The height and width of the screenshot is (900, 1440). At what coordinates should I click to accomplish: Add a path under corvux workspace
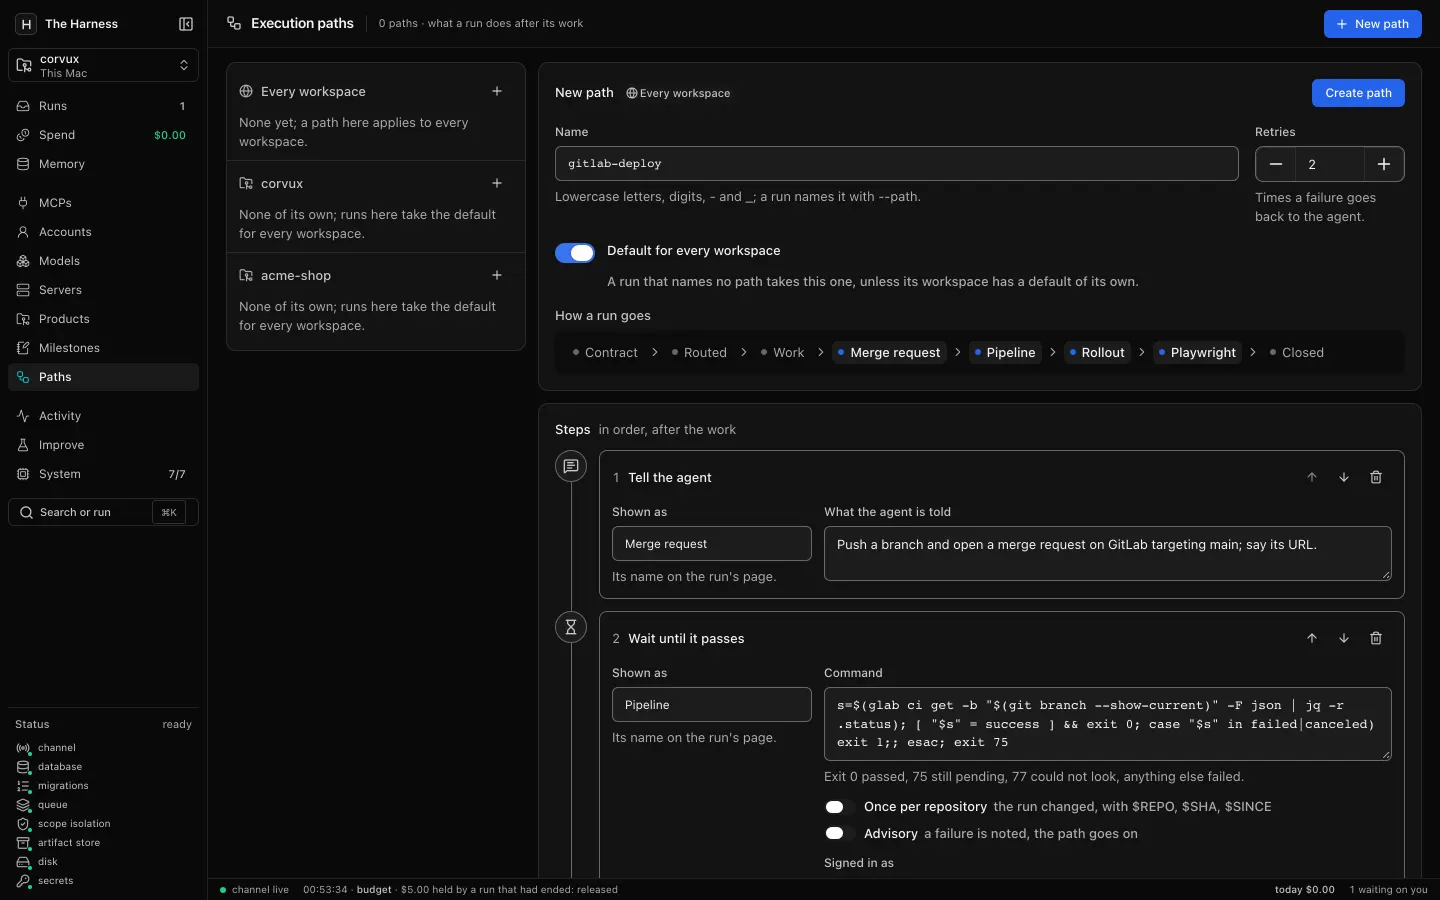coord(497,183)
